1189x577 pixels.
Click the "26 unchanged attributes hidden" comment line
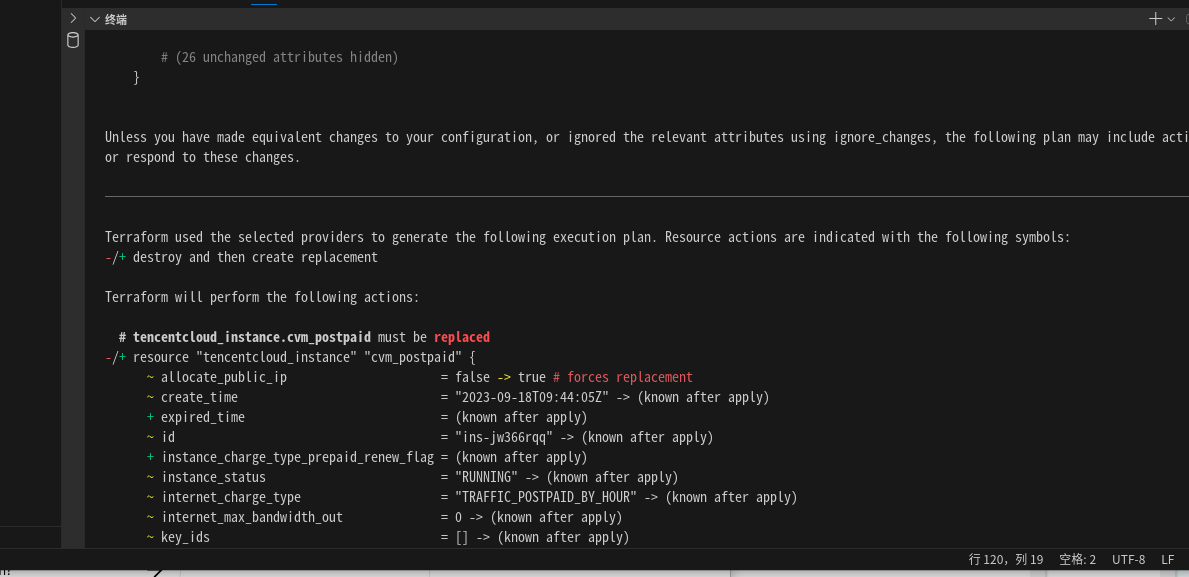click(x=279, y=57)
